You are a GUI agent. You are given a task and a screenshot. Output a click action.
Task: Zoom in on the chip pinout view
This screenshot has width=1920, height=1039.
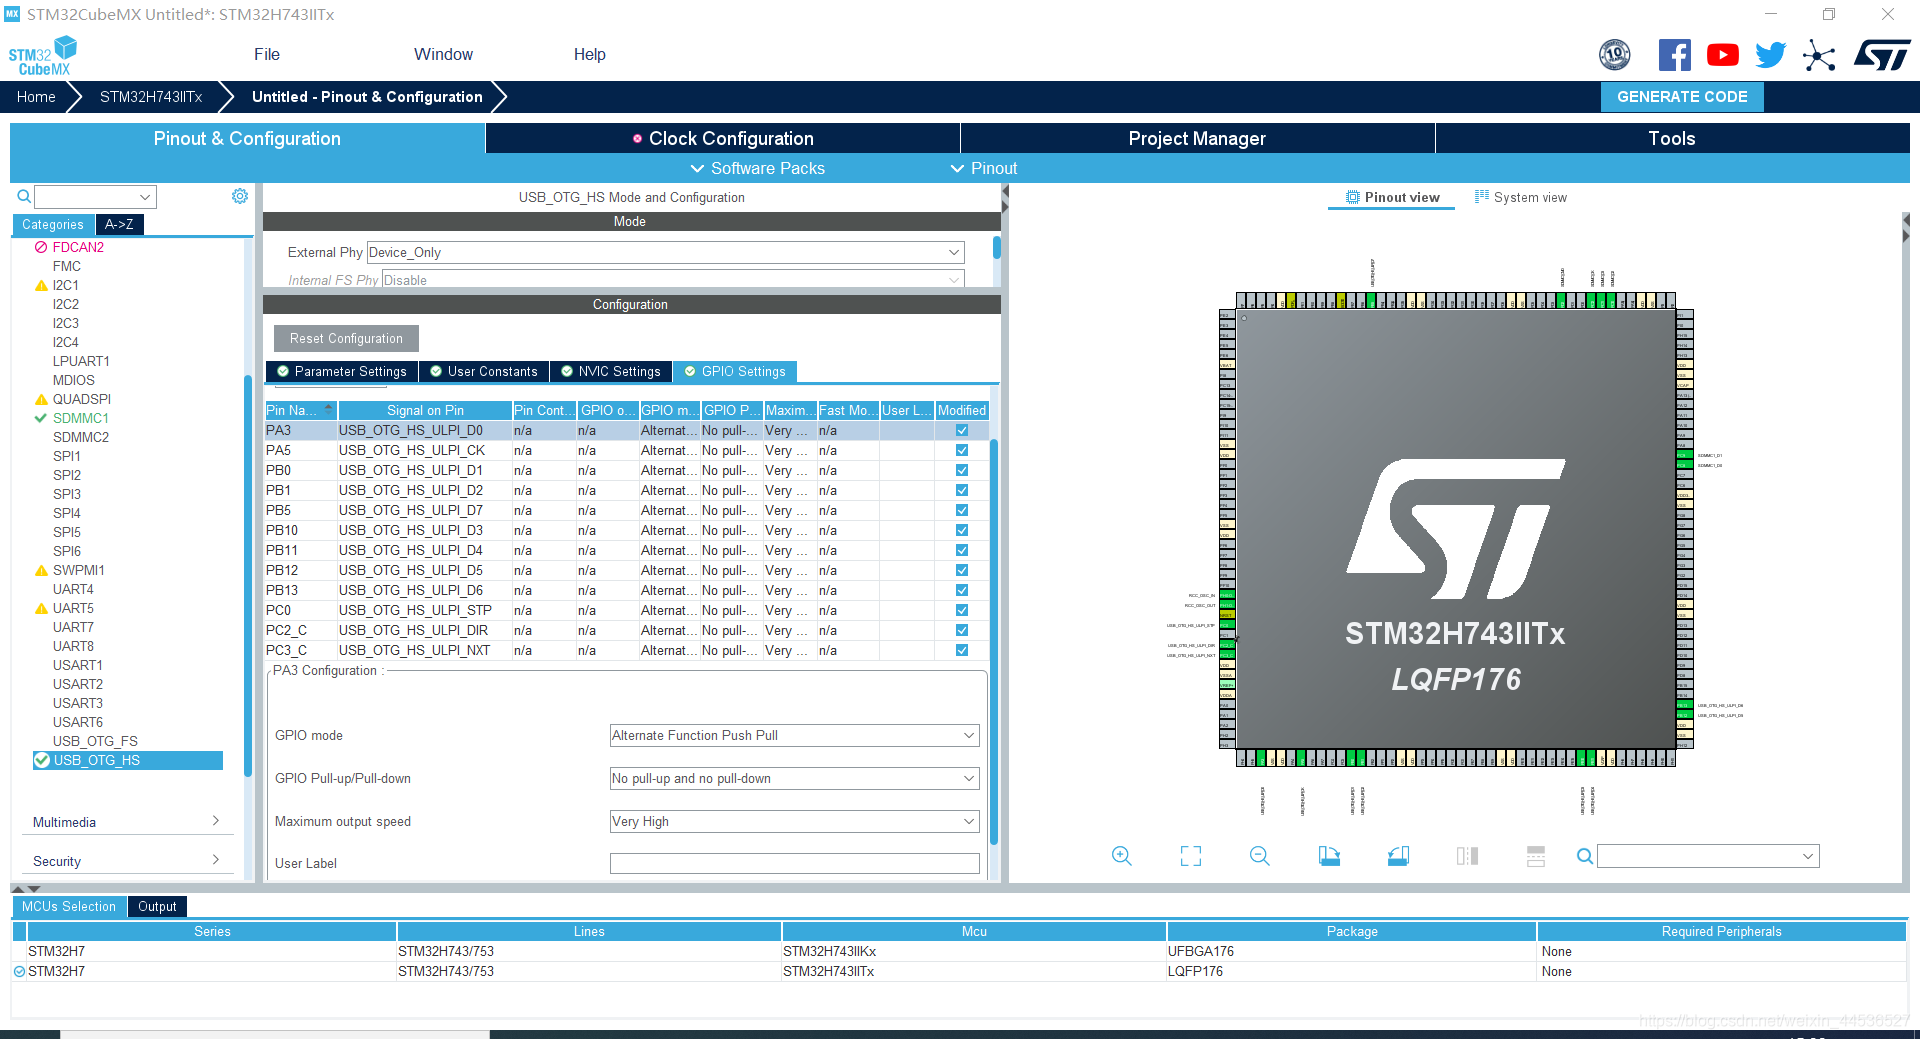pyautogui.click(x=1122, y=856)
